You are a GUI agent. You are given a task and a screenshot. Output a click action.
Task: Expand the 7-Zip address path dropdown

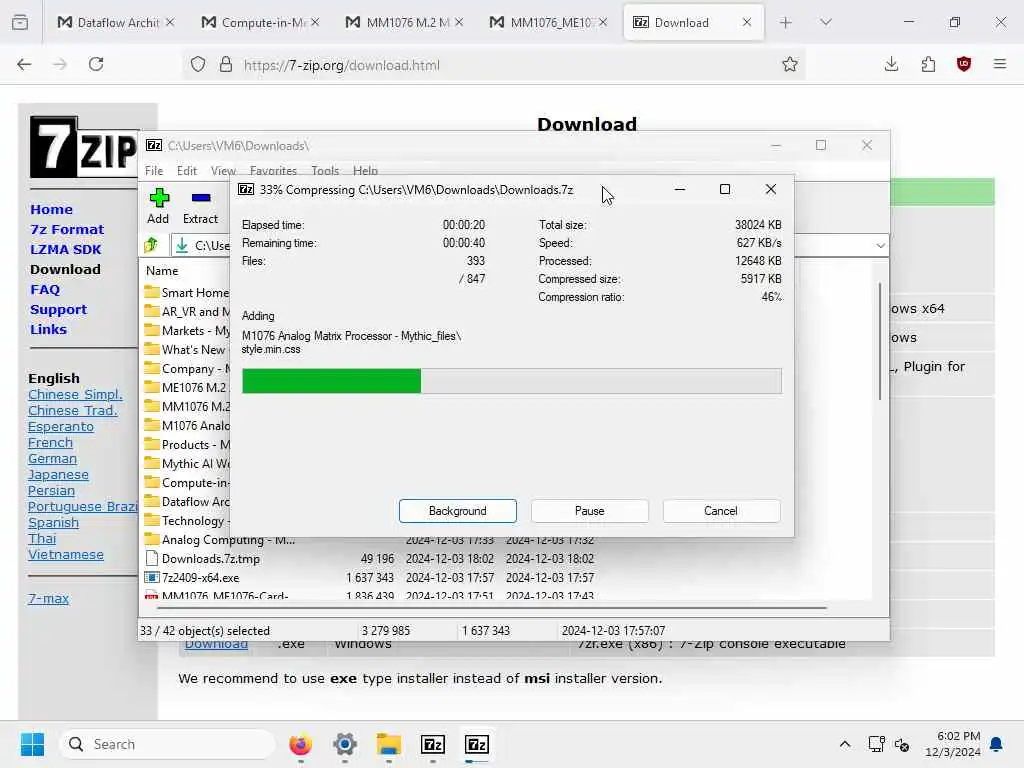880,246
